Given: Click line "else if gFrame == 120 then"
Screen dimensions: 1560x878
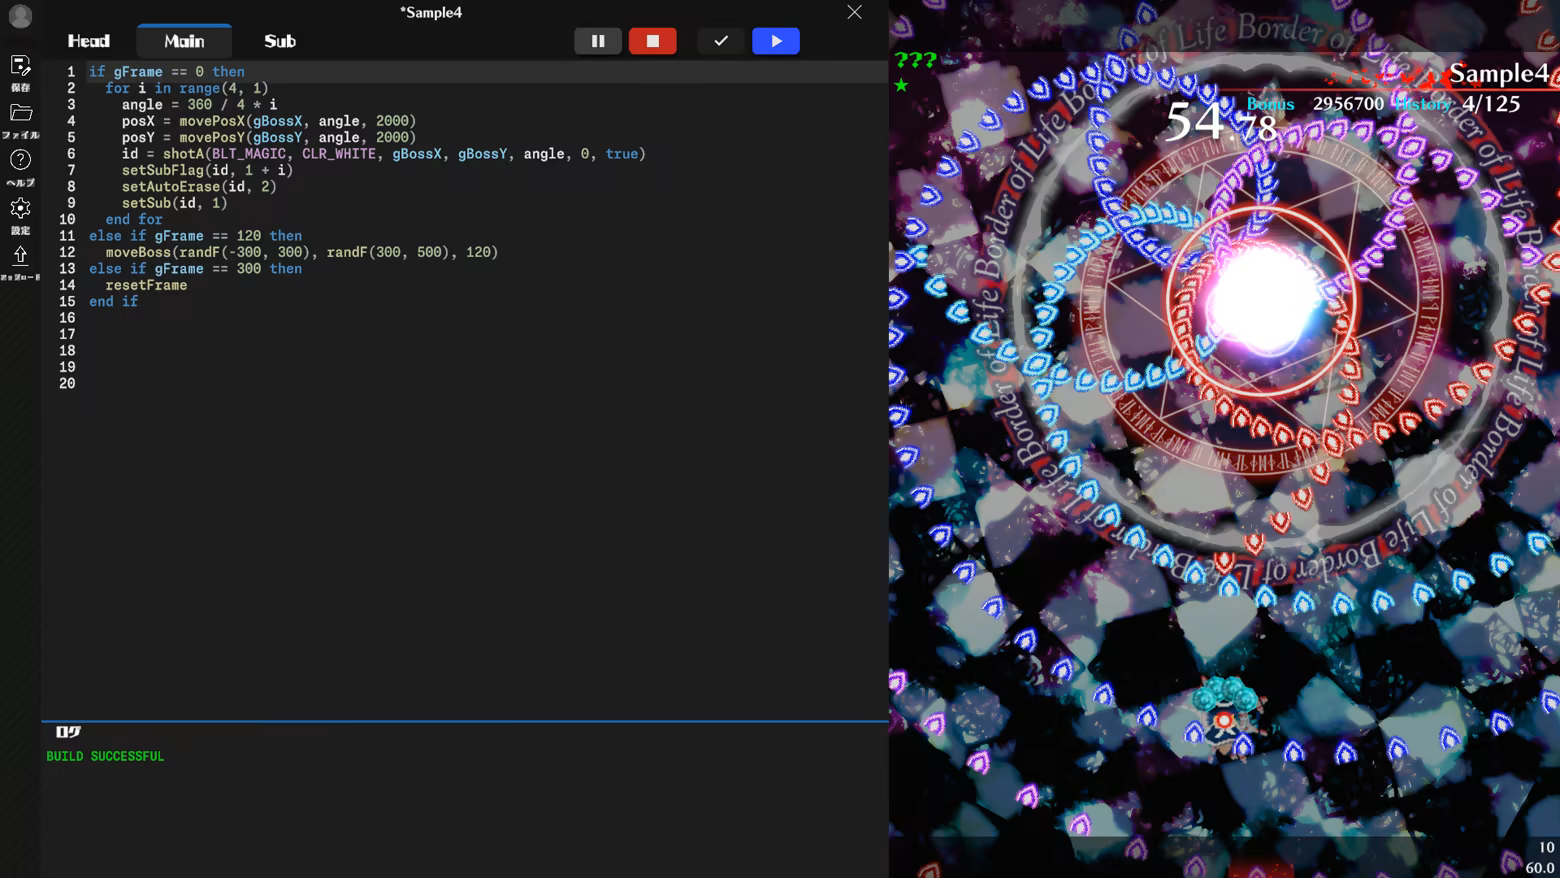Looking at the screenshot, I should [196, 236].
